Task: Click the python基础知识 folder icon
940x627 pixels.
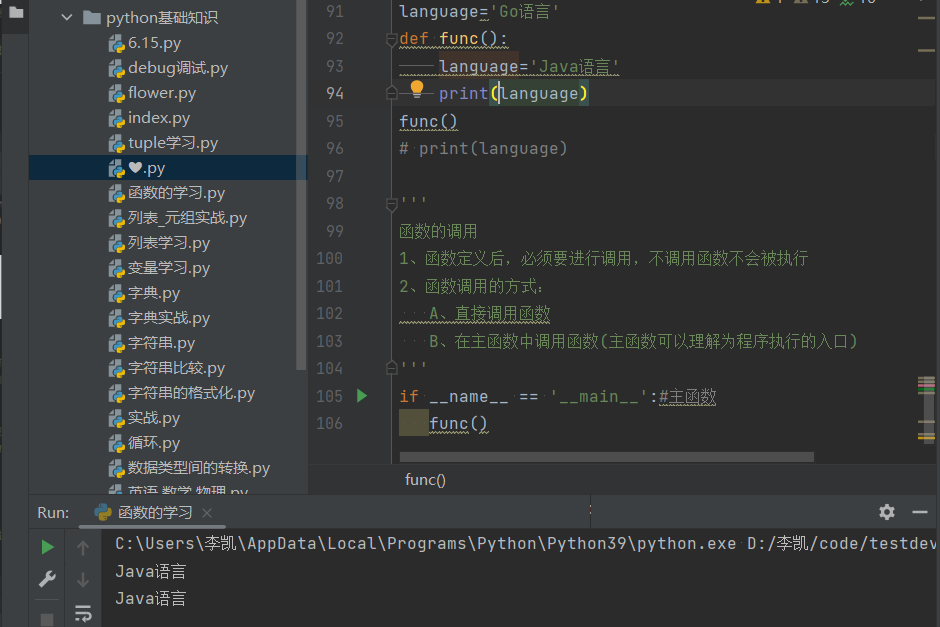Action: 92,17
